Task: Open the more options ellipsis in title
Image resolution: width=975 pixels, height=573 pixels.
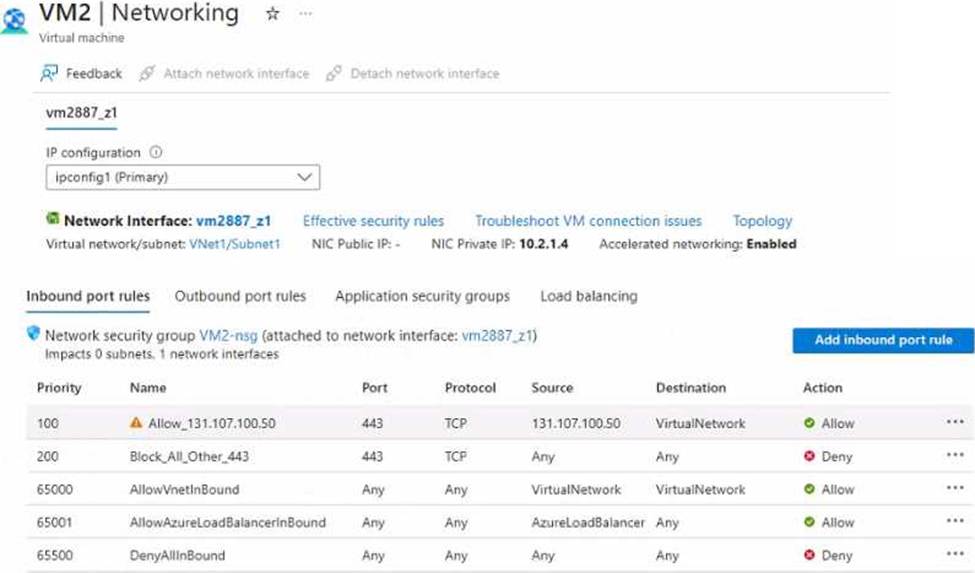Action: [x=306, y=14]
